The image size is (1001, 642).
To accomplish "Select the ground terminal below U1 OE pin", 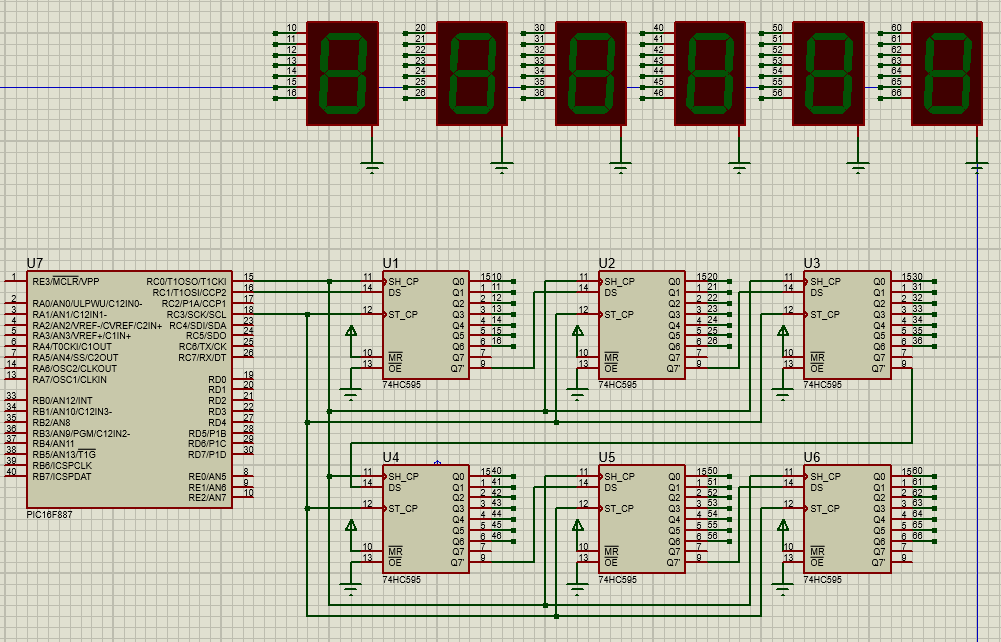I will 350,395.
